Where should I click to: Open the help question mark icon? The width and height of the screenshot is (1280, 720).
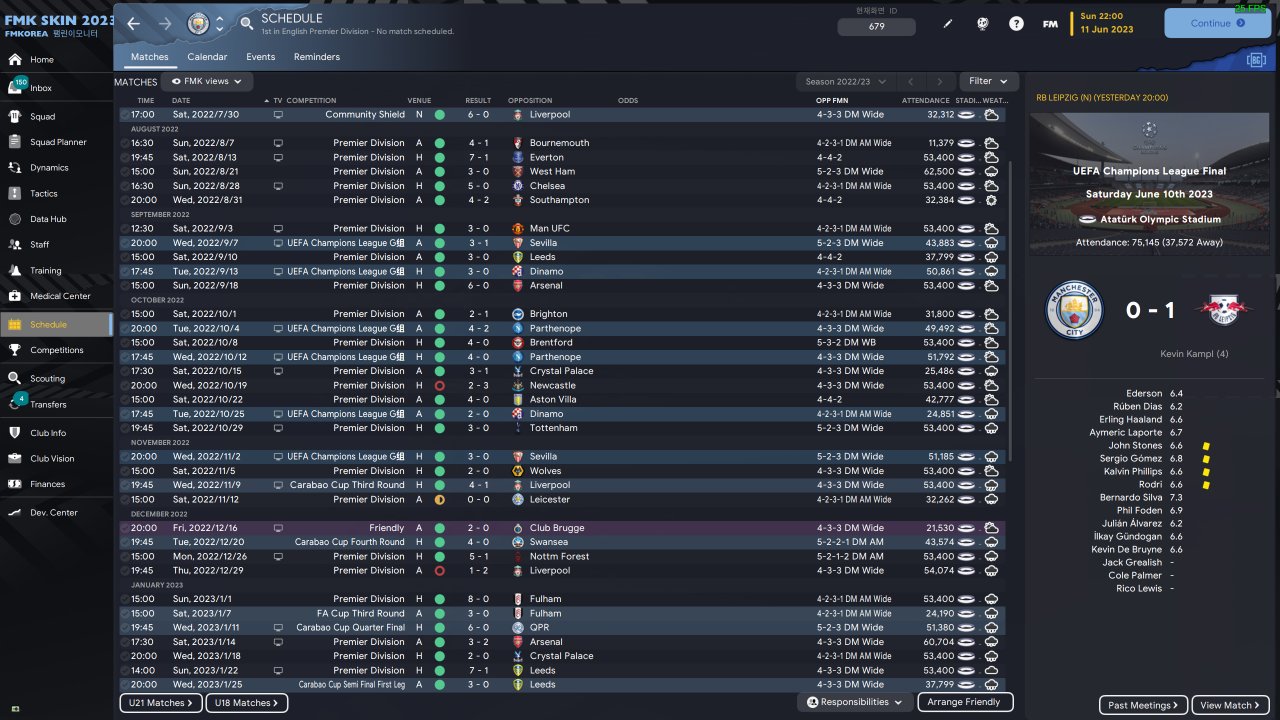pyautogui.click(x=1016, y=23)
